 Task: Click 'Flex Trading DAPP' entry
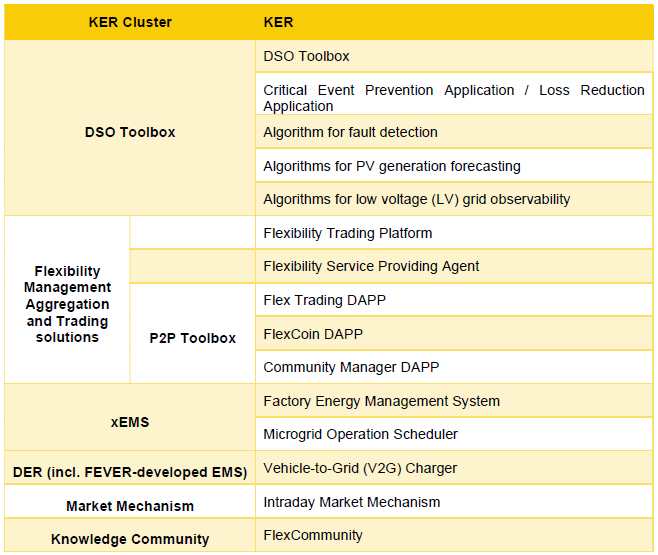pyautogui.click(x=454, y=300)
